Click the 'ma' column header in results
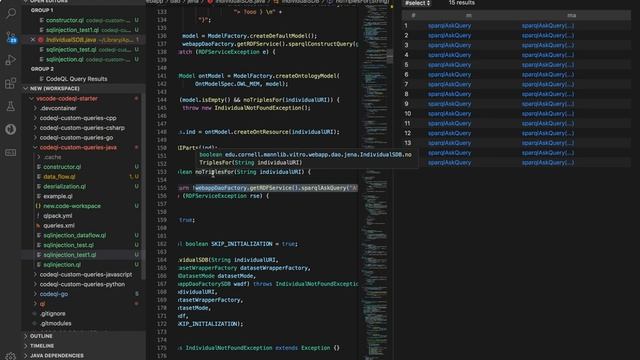Viewport: 640px width, 360px height. click(571, 16)
